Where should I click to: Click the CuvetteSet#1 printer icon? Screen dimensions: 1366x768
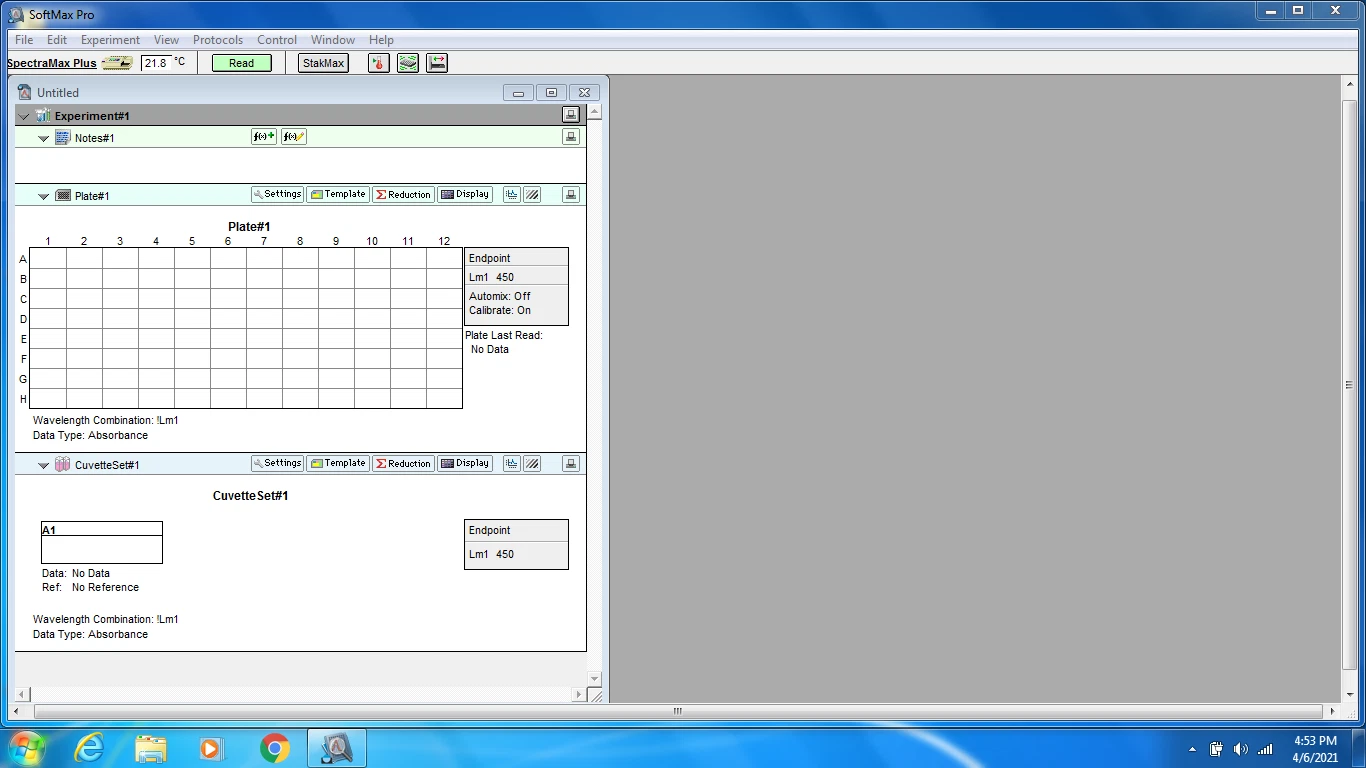pyautogui.click(x=571, y=464)
